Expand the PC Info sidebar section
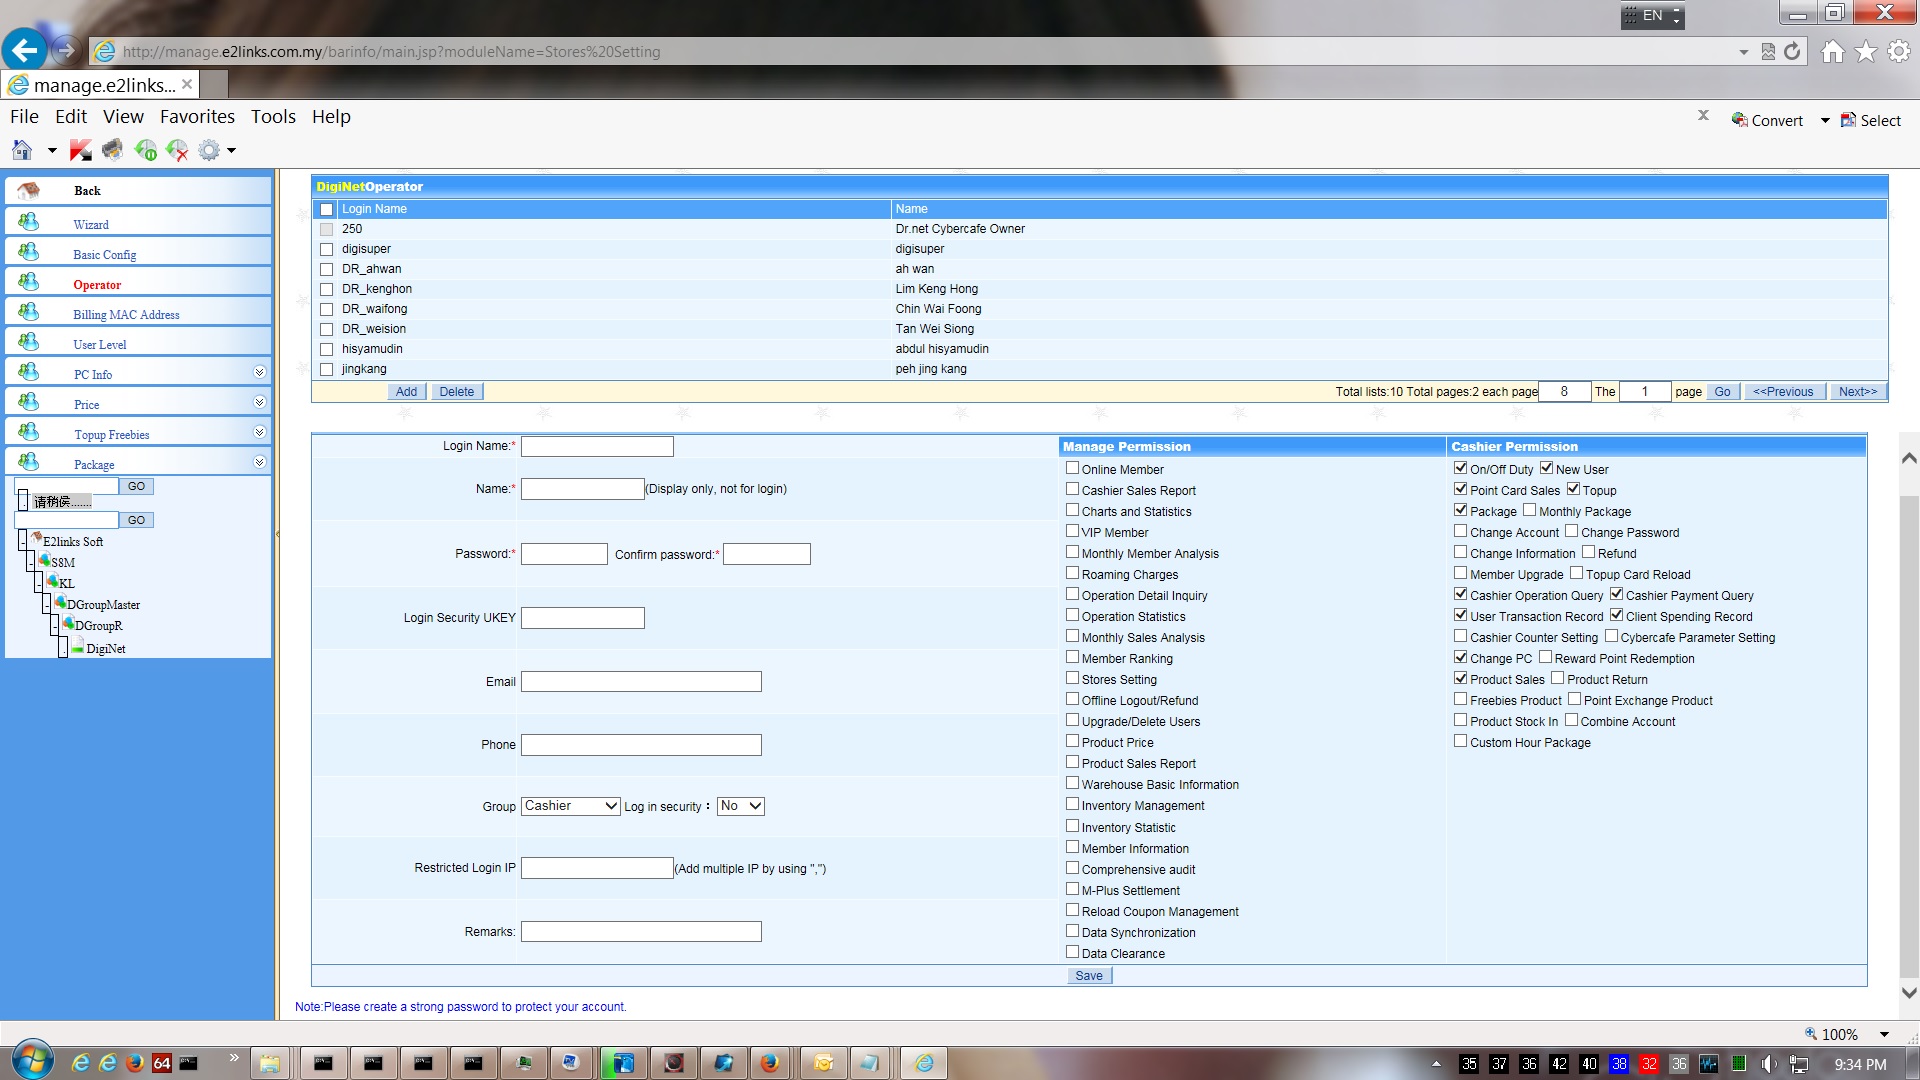 (259, 372)
